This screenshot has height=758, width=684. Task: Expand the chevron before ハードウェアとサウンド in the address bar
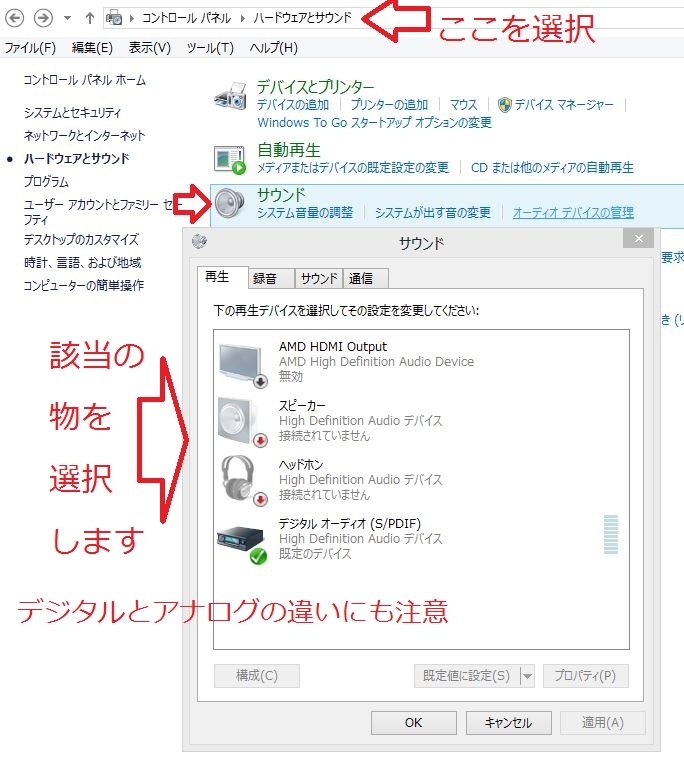tap(243, 18)
